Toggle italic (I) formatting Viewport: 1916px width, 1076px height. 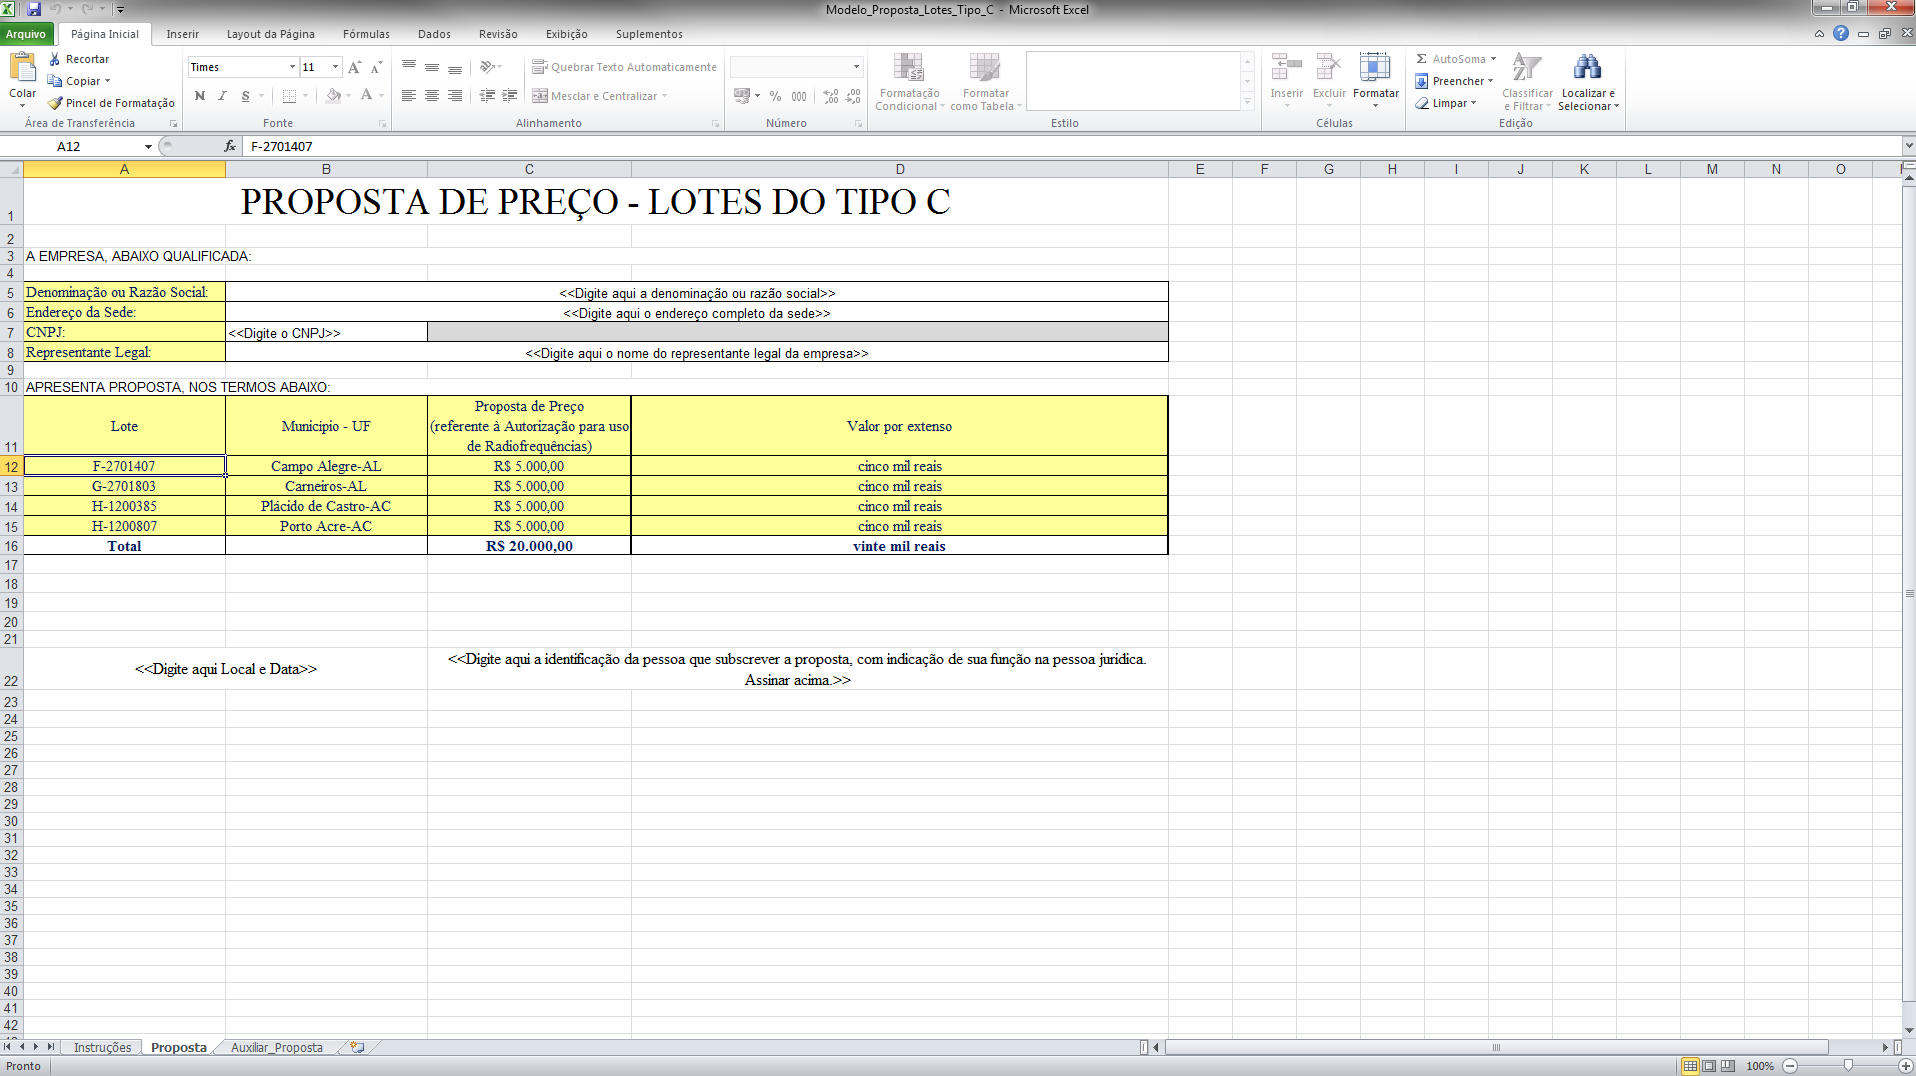click(222, 96)
